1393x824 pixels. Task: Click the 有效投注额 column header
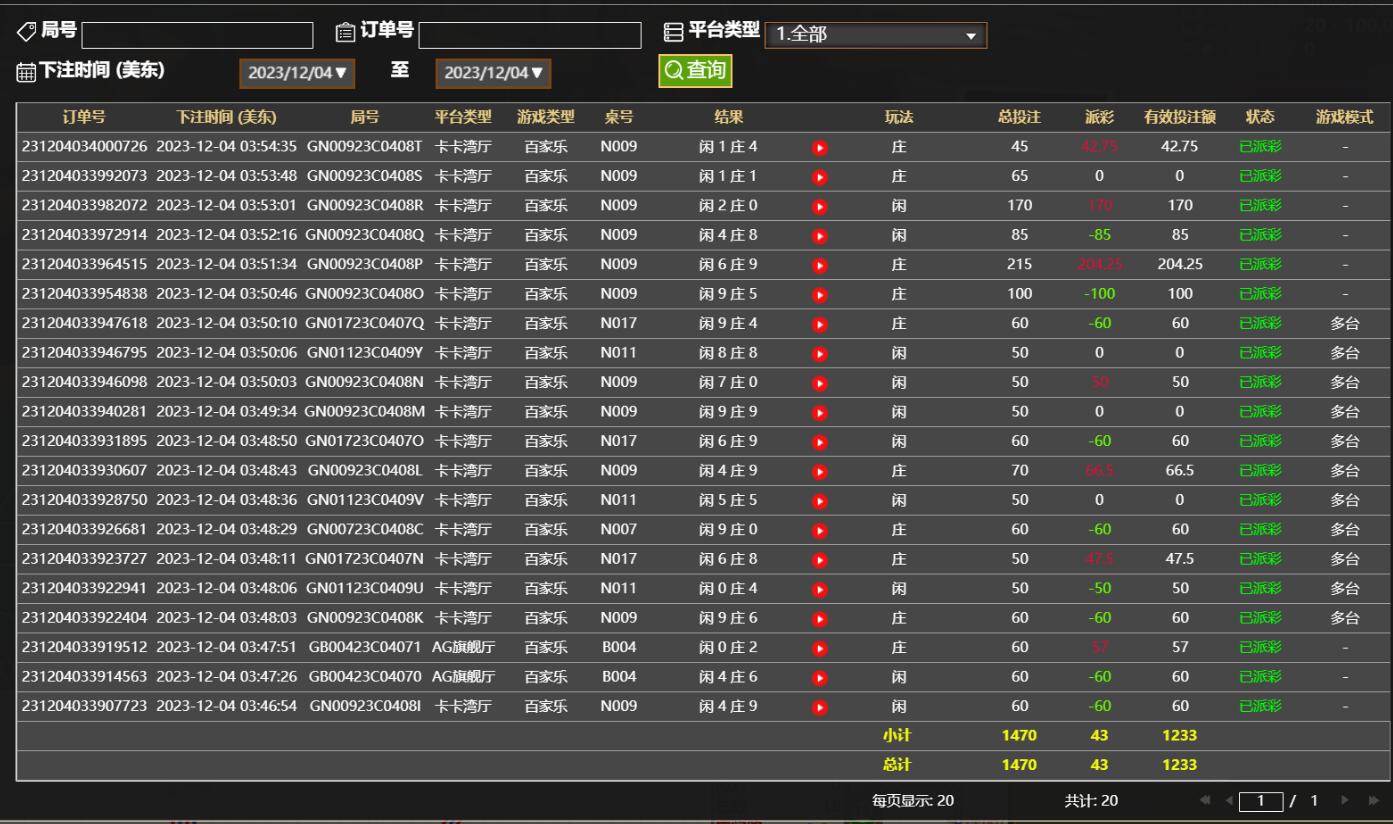click(1180, 117)
